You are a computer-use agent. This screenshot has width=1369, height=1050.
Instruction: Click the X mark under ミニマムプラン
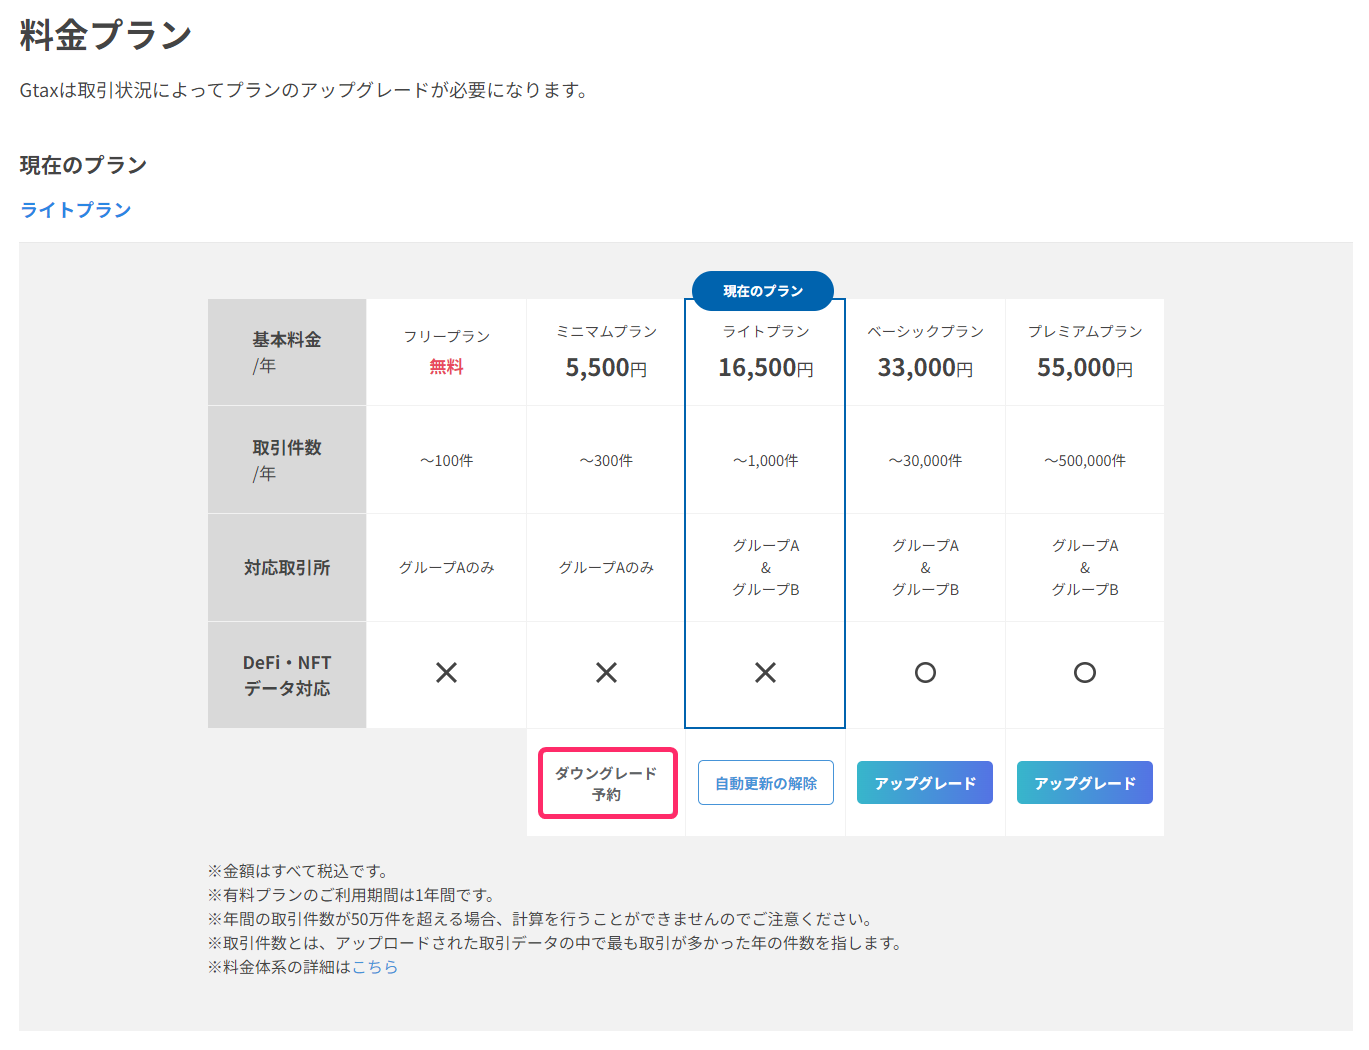[x=606, y=673]
